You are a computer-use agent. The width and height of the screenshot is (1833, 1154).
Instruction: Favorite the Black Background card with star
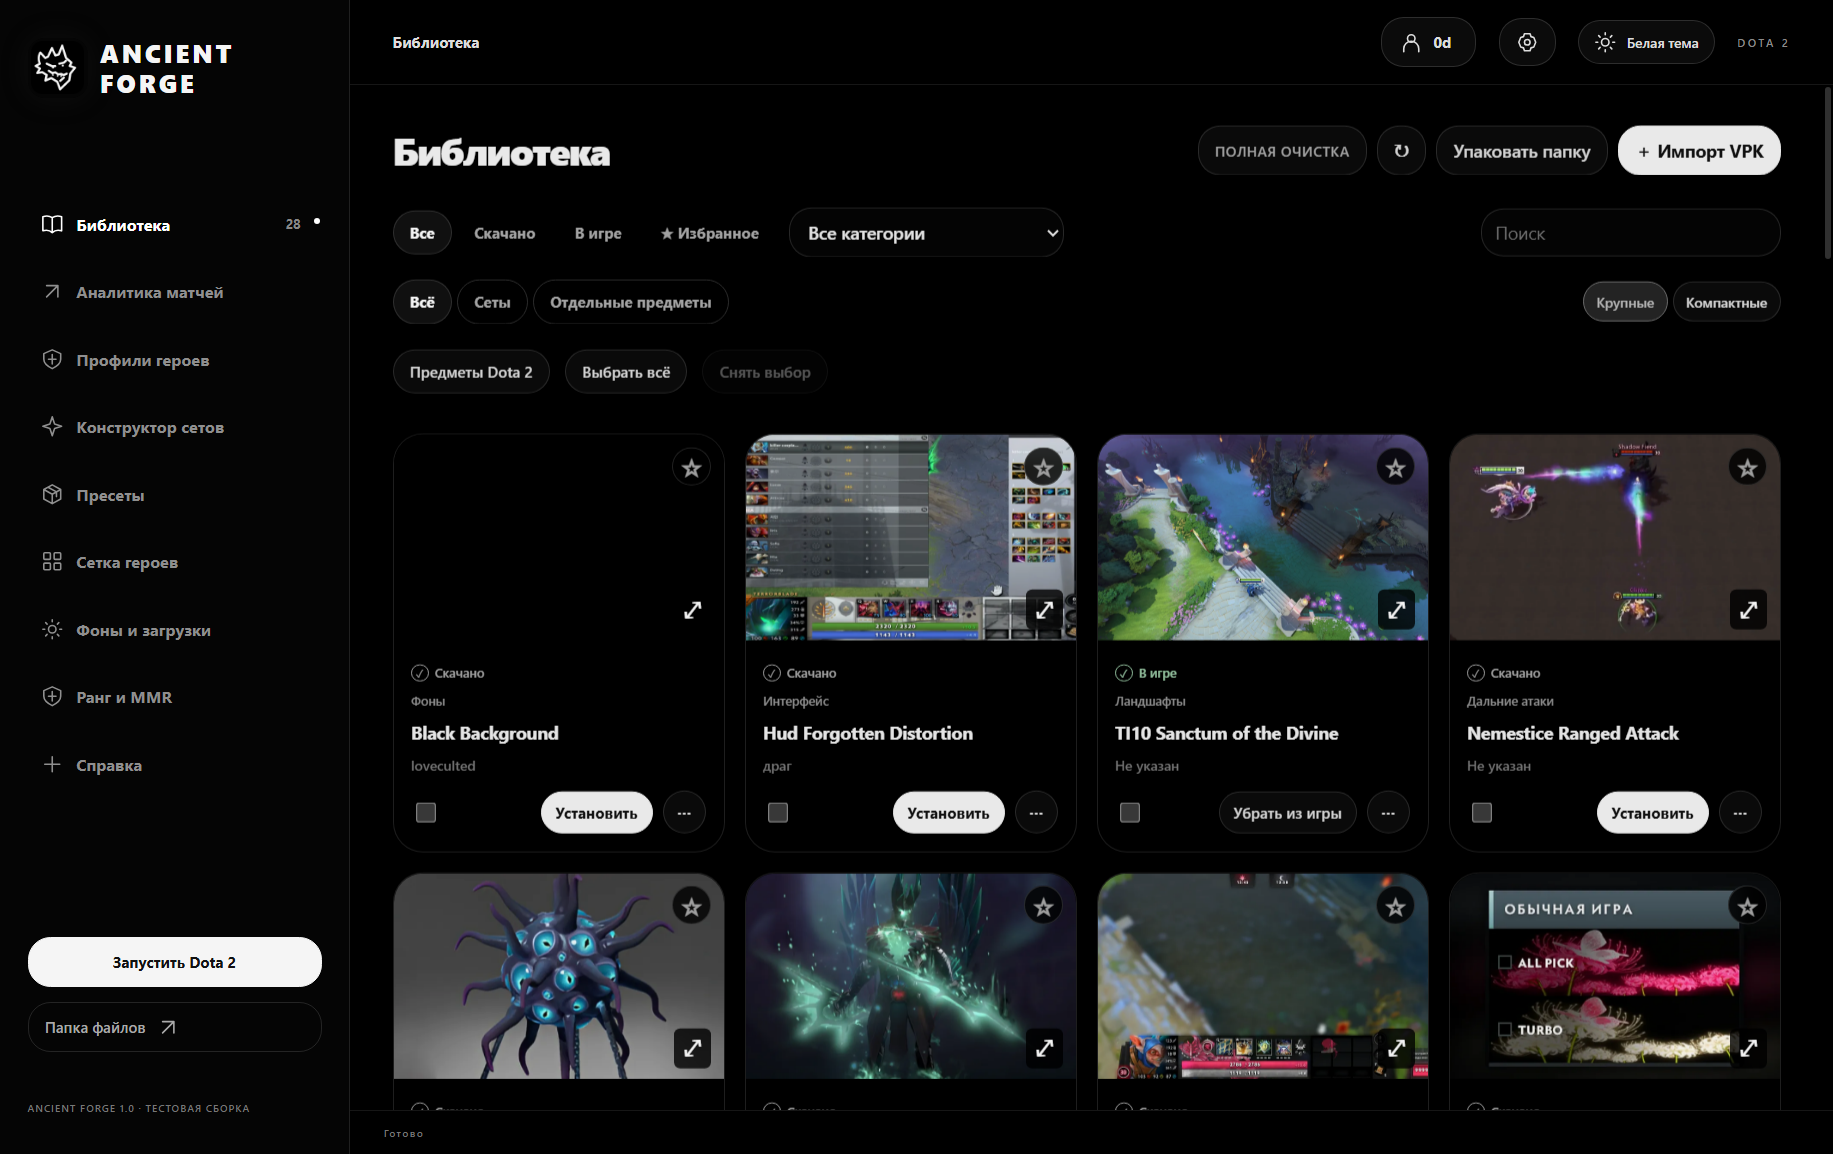click(x=692, y=468)
